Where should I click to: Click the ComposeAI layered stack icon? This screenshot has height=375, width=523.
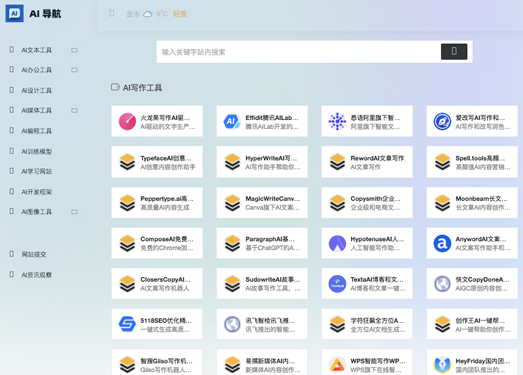tap(127, 243)
